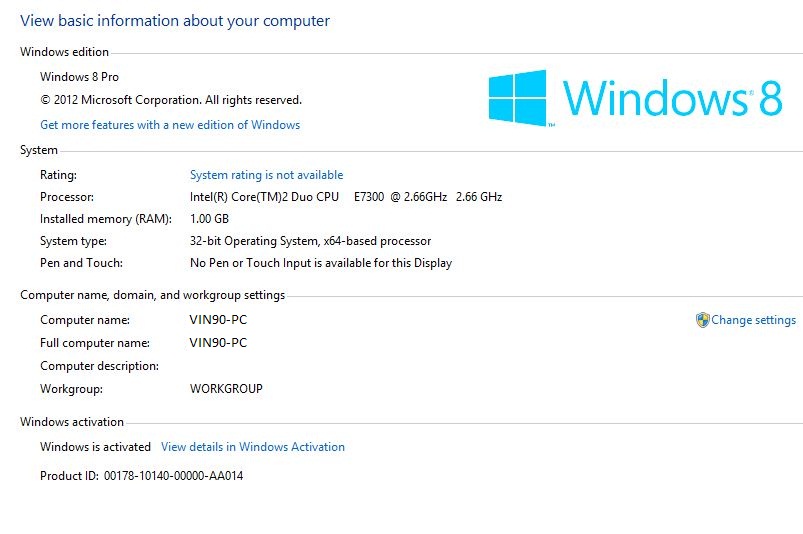Select the installed memory value '1.00 GB'
Screen dimensions: 803x534
coord(209,219)
